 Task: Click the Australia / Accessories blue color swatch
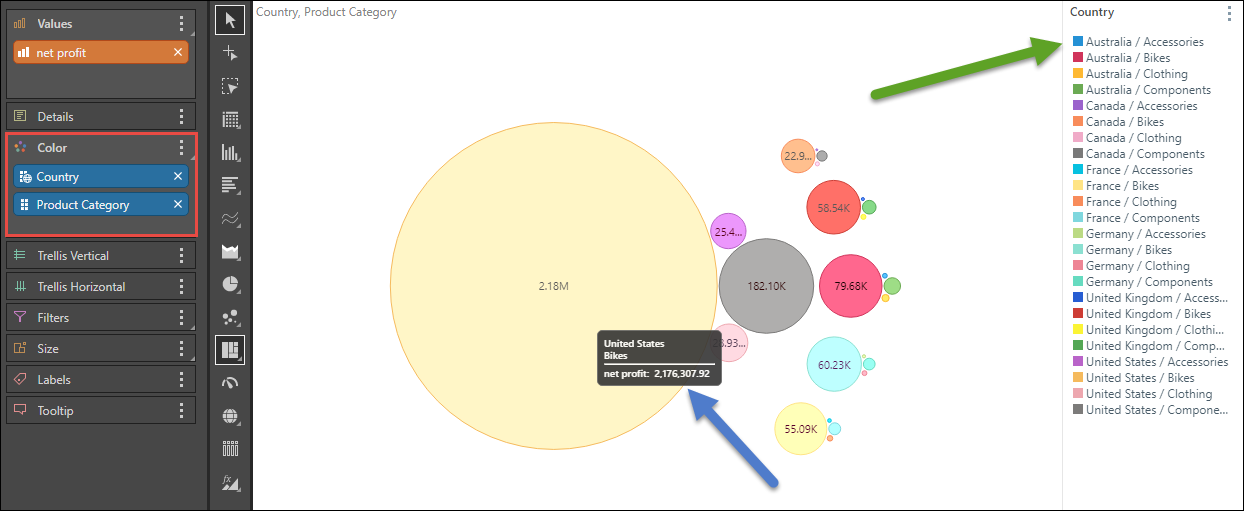tap(1078, 42)
